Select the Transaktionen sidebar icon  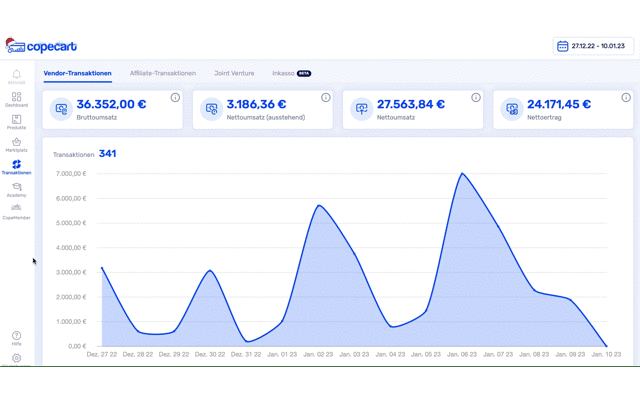click(x=16, y=165)
